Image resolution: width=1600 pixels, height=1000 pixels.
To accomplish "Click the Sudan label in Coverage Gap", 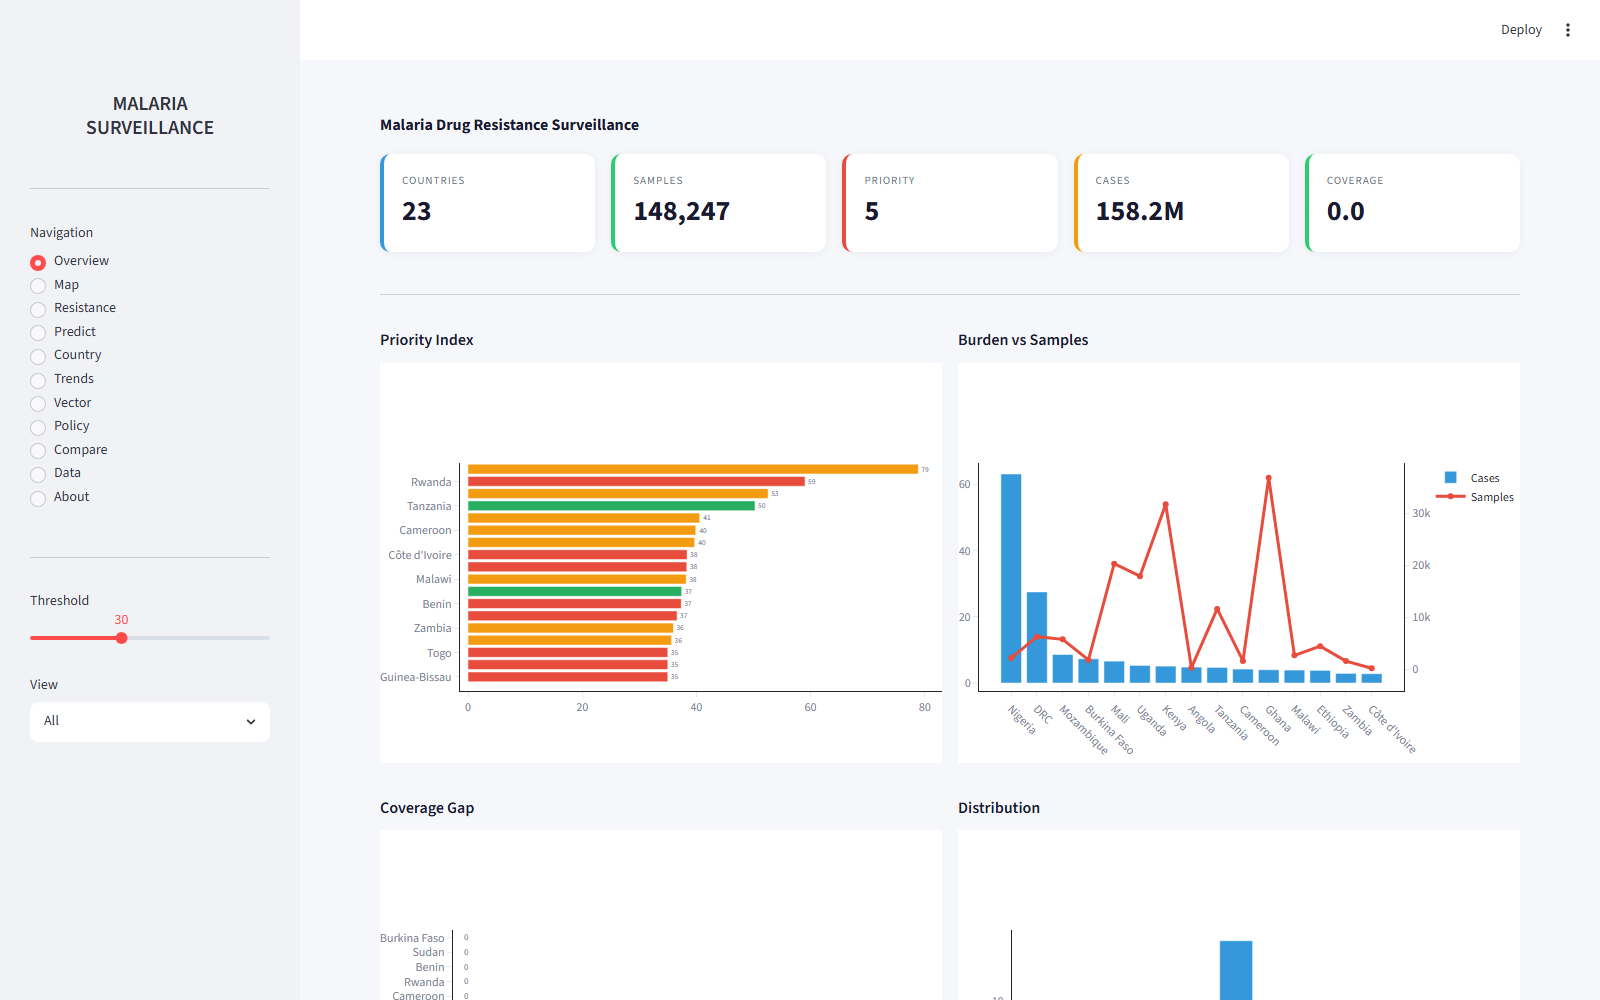I will click(428, 953).
